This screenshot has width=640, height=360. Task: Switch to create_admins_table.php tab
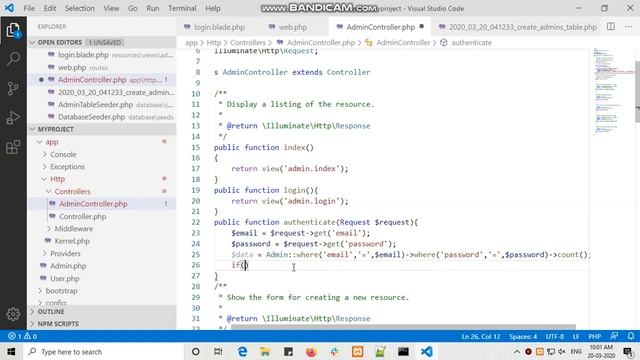[x=518, y=27]
